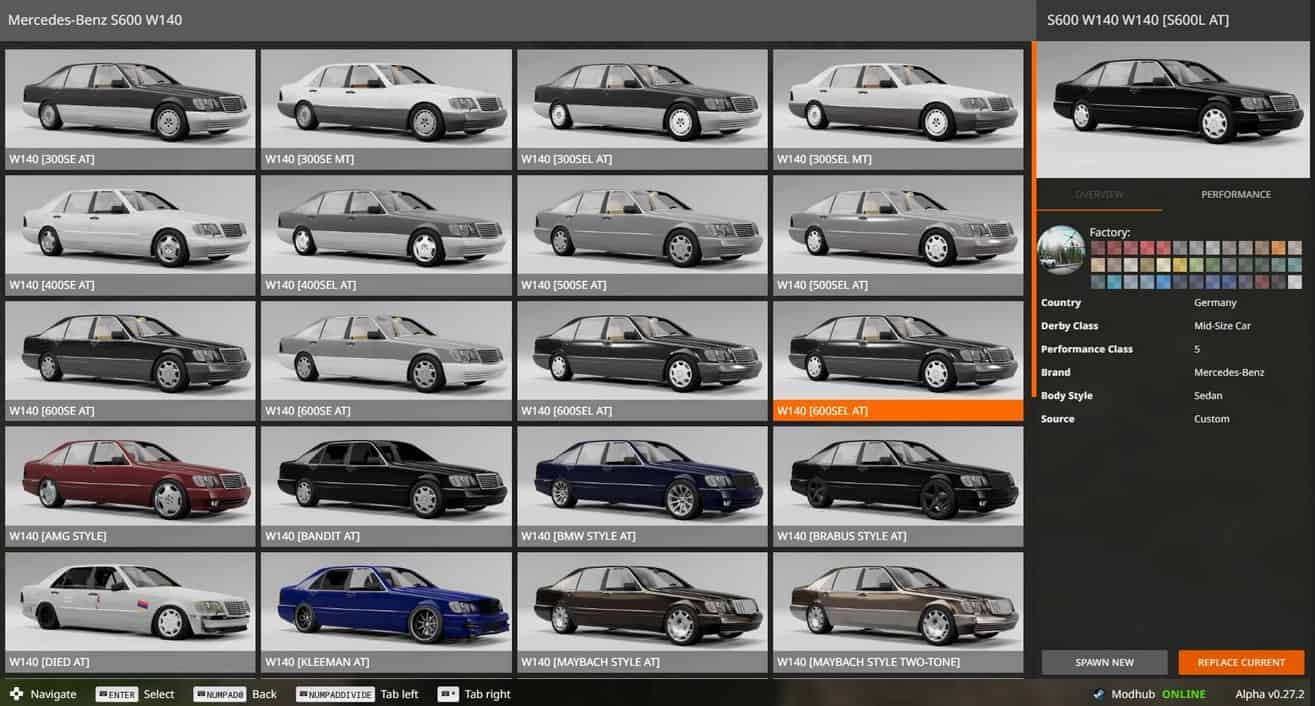1315x706 pixels.
Task: Choose the yellow factory paint swatch
Action: click(x=1180, y=265)
